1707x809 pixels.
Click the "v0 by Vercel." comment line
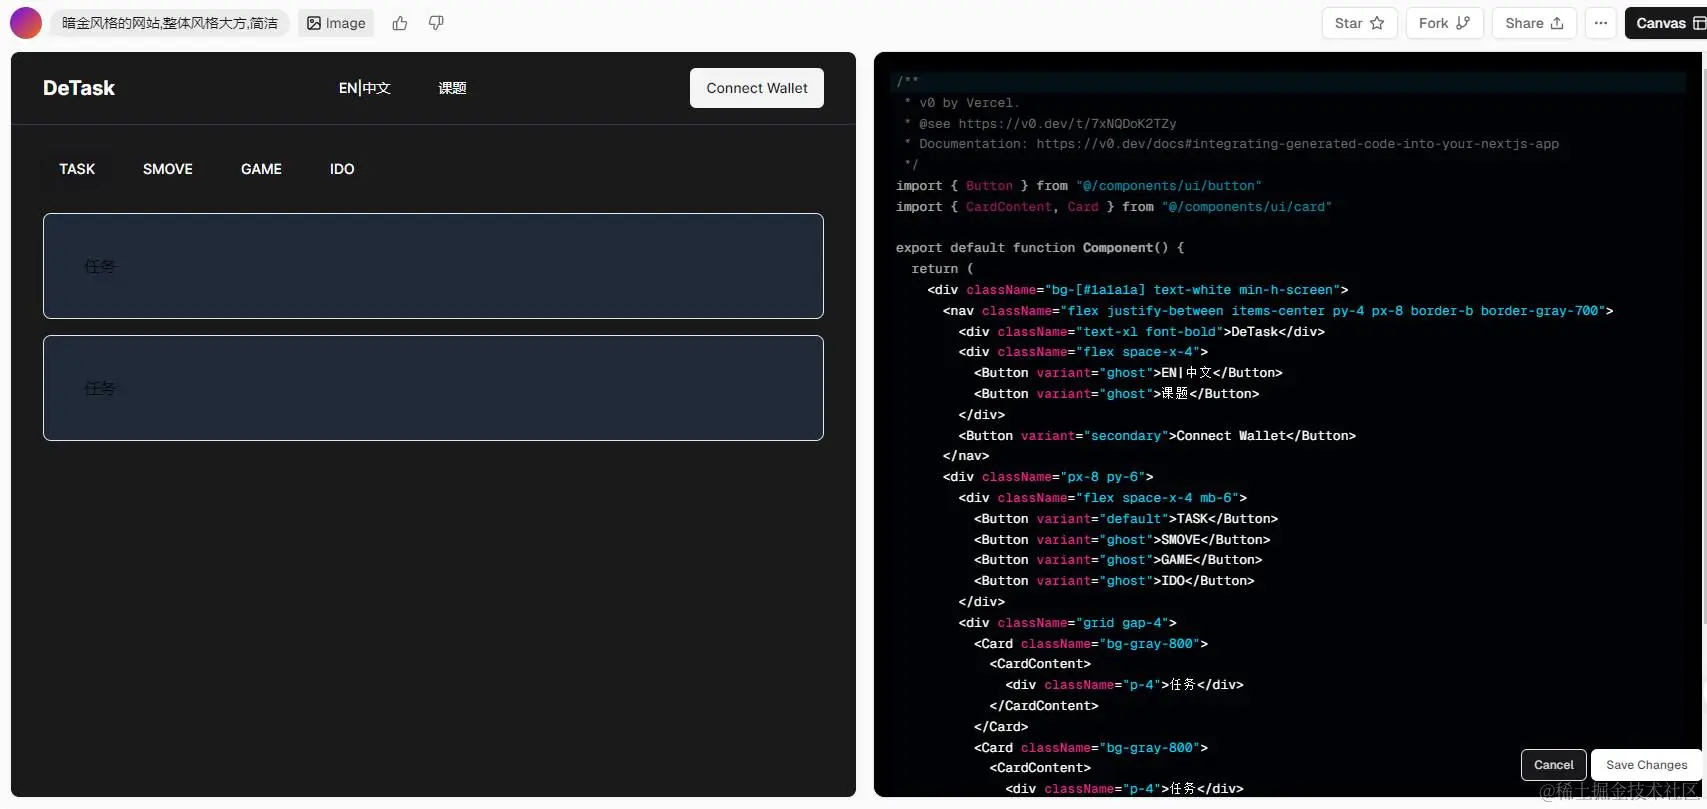click(x=962, y=103)
